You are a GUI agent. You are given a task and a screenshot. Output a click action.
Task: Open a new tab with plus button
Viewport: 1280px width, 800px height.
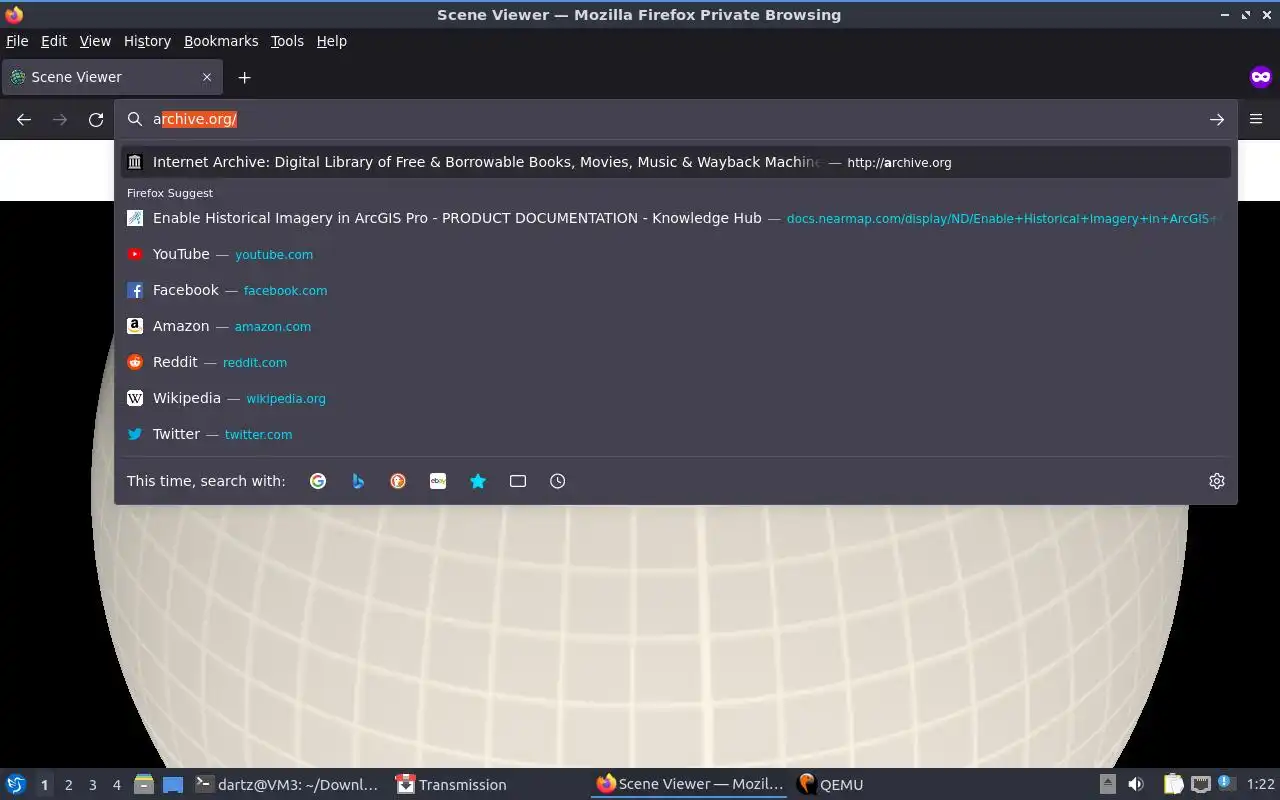pyautogui.click(x=244, y=77)
